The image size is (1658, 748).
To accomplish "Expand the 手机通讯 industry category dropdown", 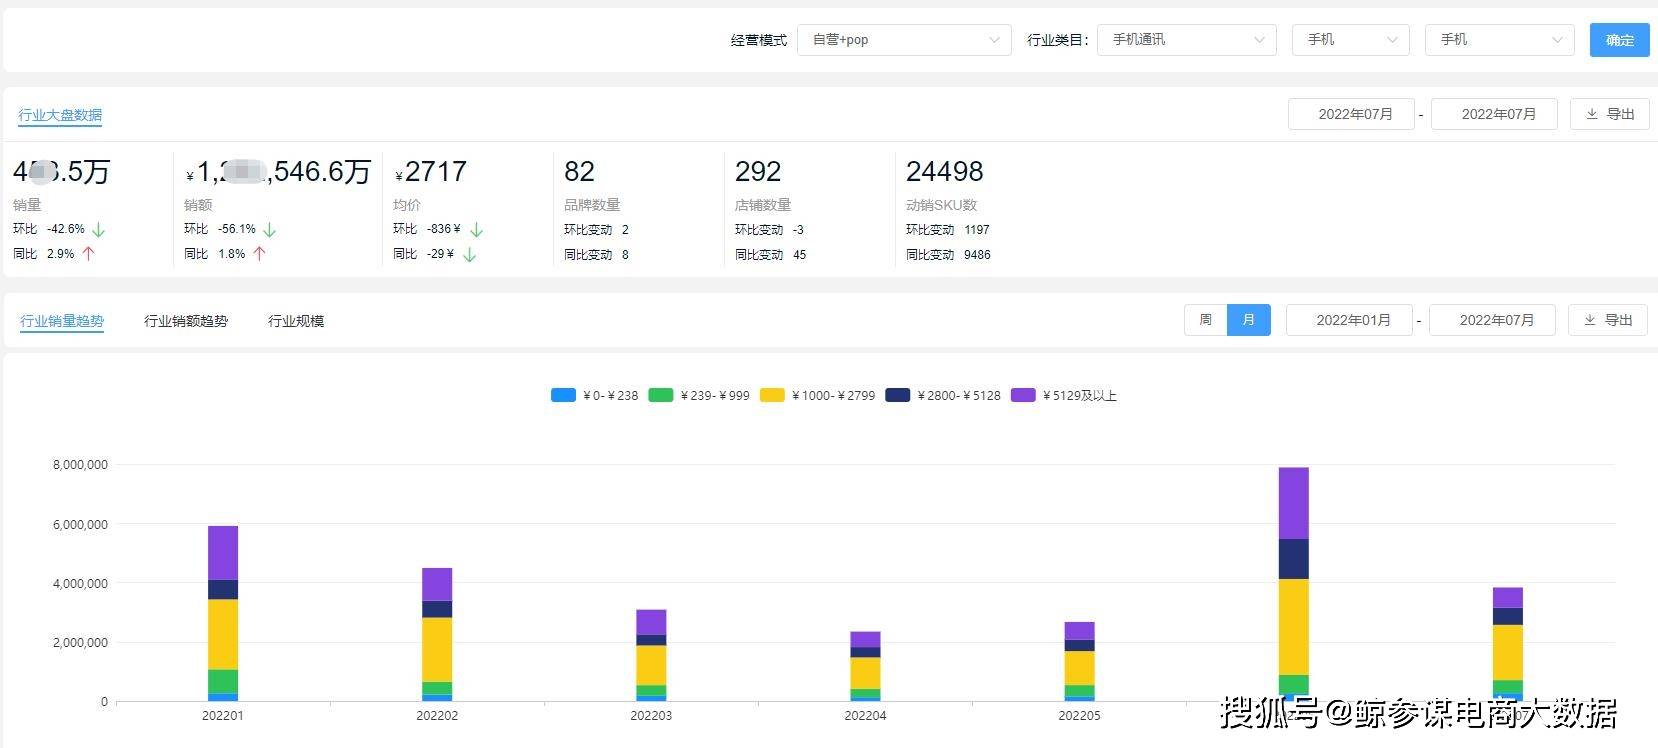I will pos(1186,40).
